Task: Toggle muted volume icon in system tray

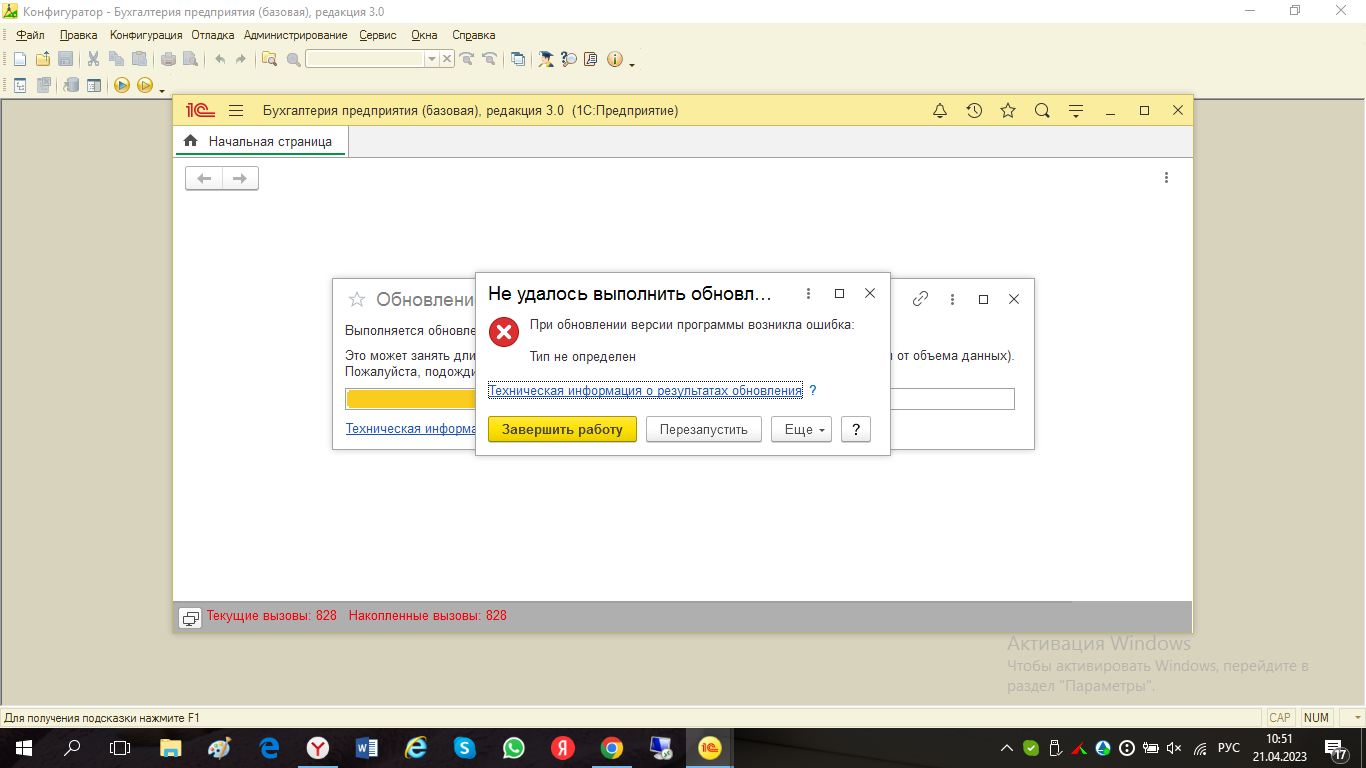Action: click(x=1174, y=748)
